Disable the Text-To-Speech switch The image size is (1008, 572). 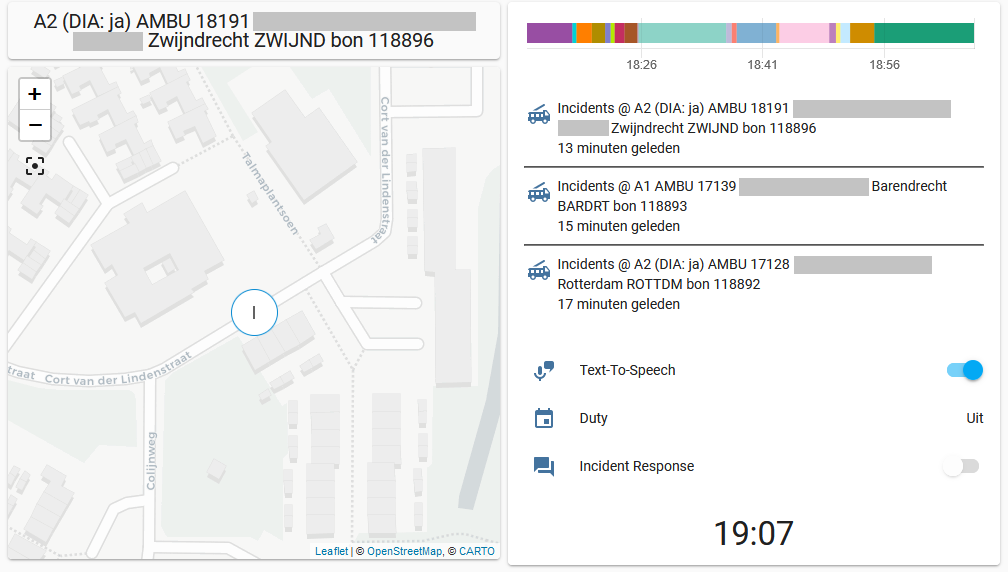click(x=964, y=371)
